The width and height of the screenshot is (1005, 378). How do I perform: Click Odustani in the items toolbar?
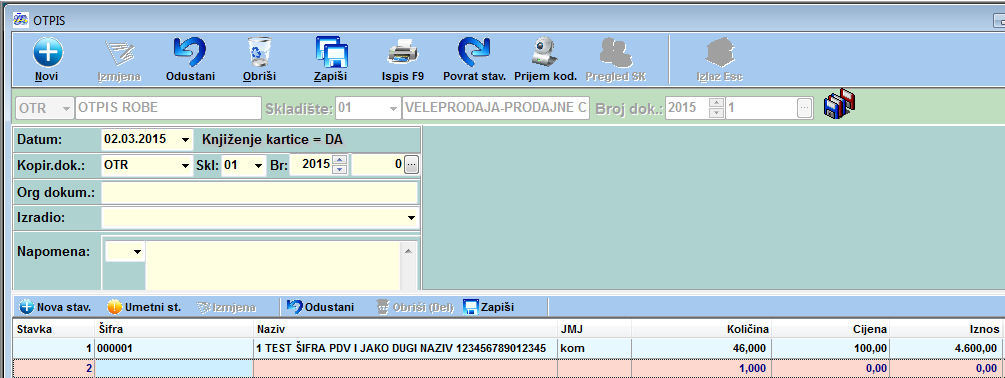320,307
